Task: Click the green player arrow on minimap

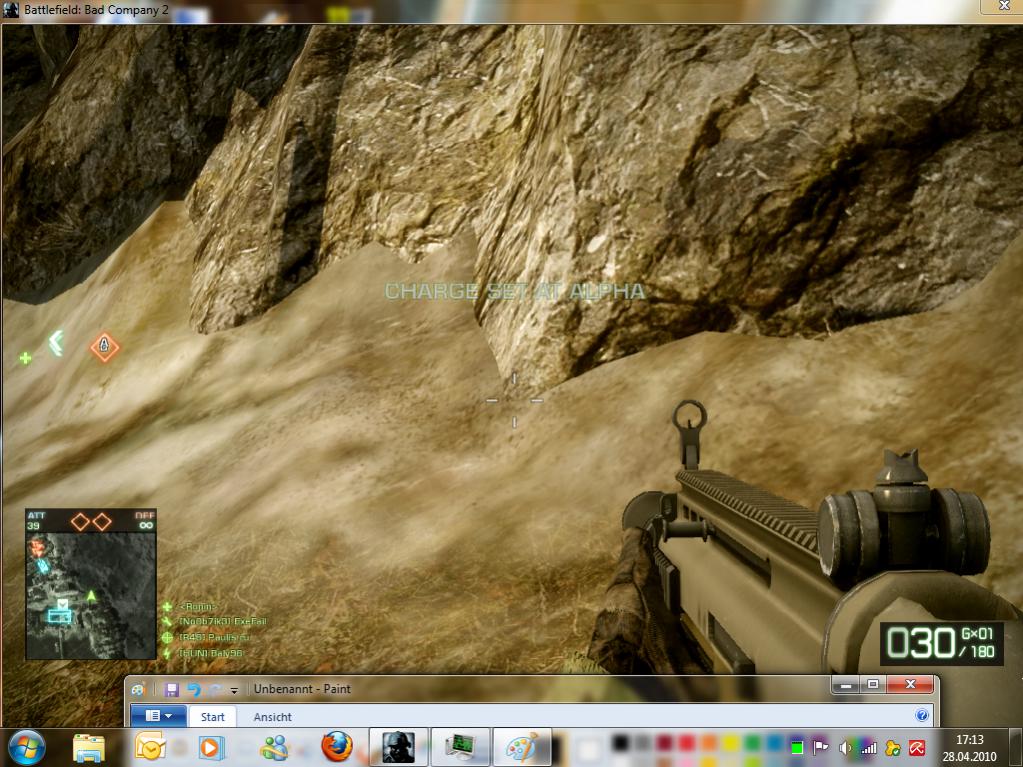Action: click(x=91, y=596)
